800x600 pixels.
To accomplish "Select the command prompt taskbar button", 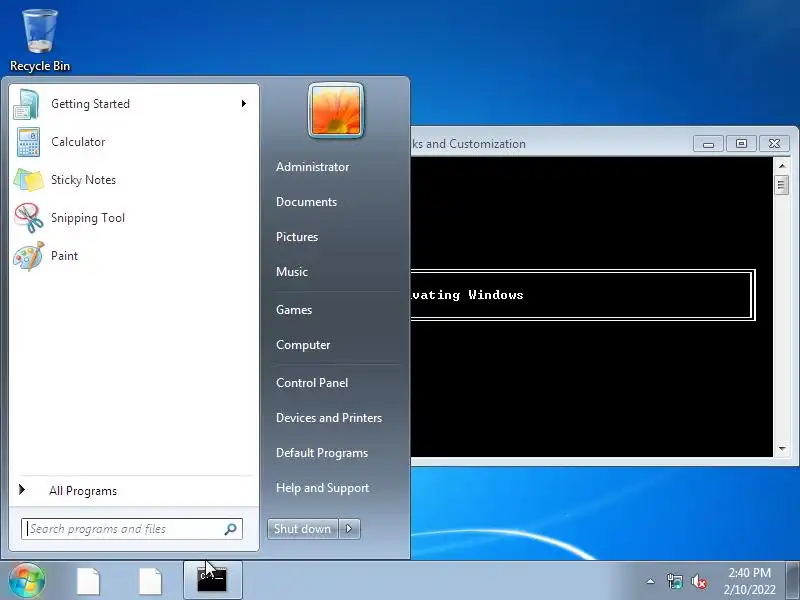I will (212, 581).
